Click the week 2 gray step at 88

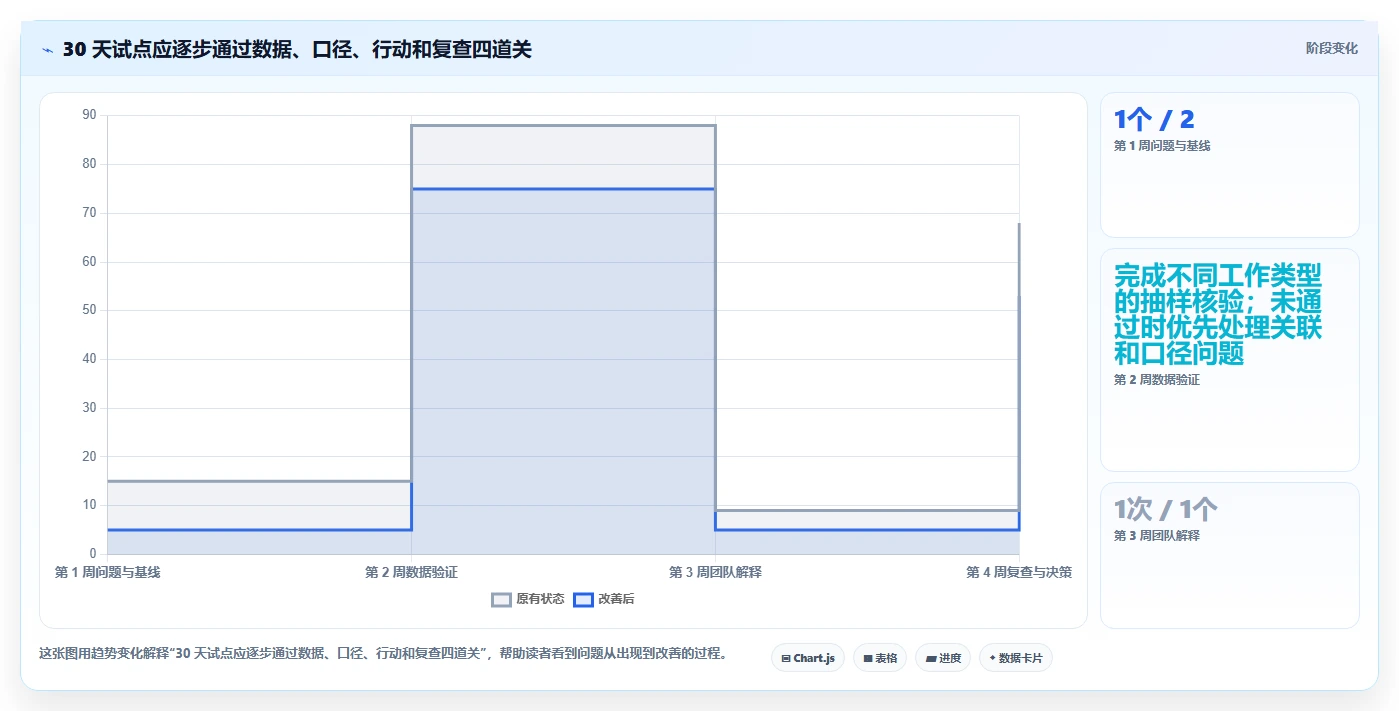(563, 125)
